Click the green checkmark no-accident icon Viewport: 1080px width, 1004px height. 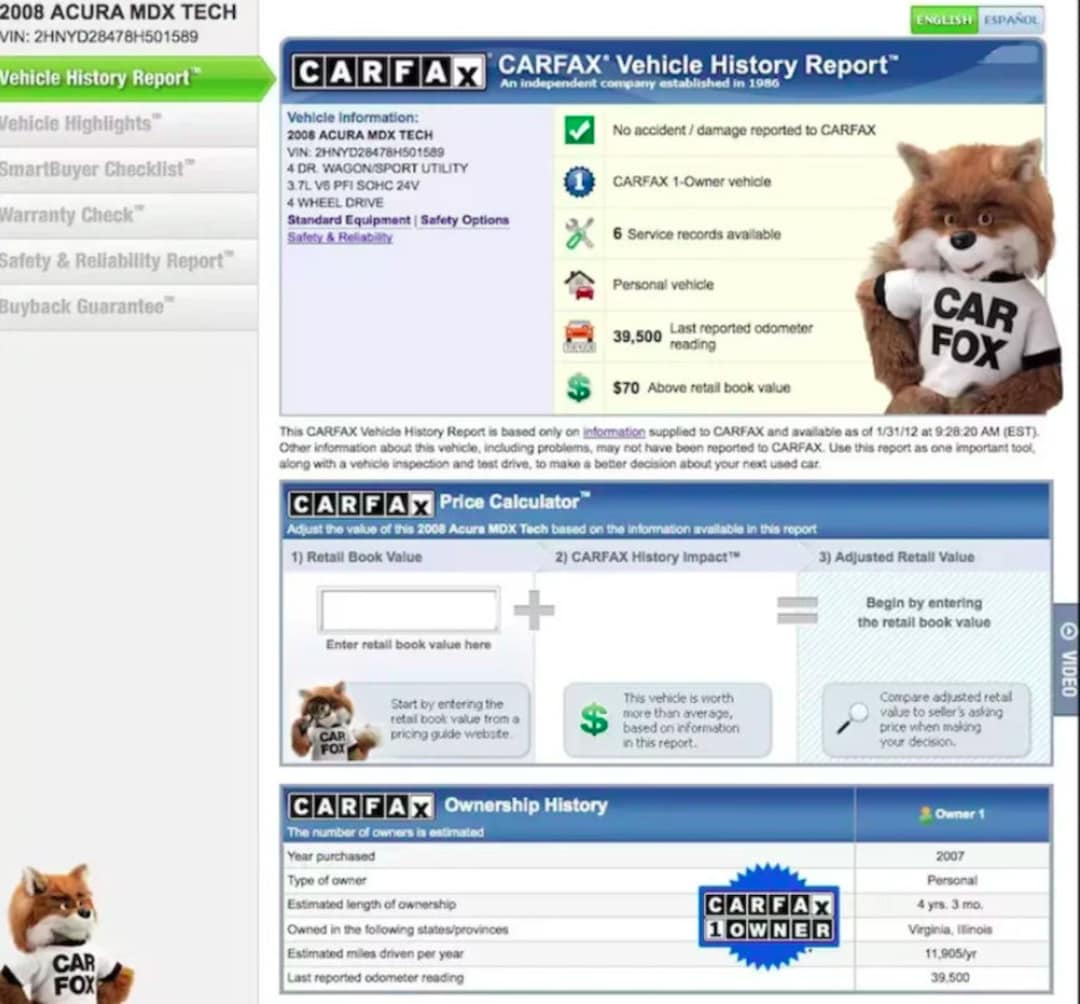point(579,129)
